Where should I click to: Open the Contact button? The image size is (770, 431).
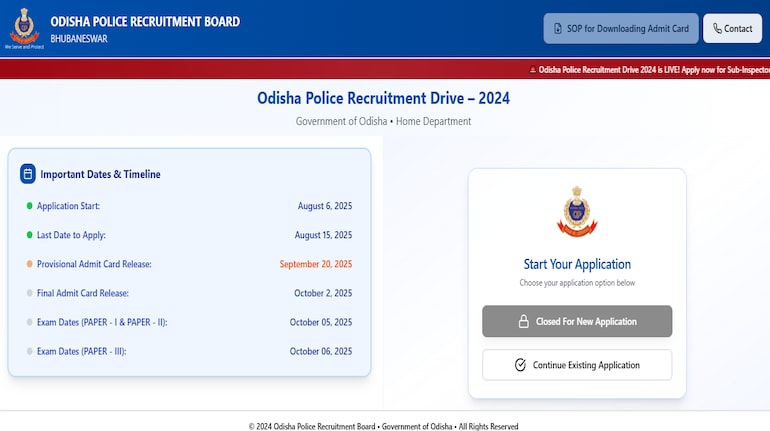pyautogui.click(x=732, y=28)
